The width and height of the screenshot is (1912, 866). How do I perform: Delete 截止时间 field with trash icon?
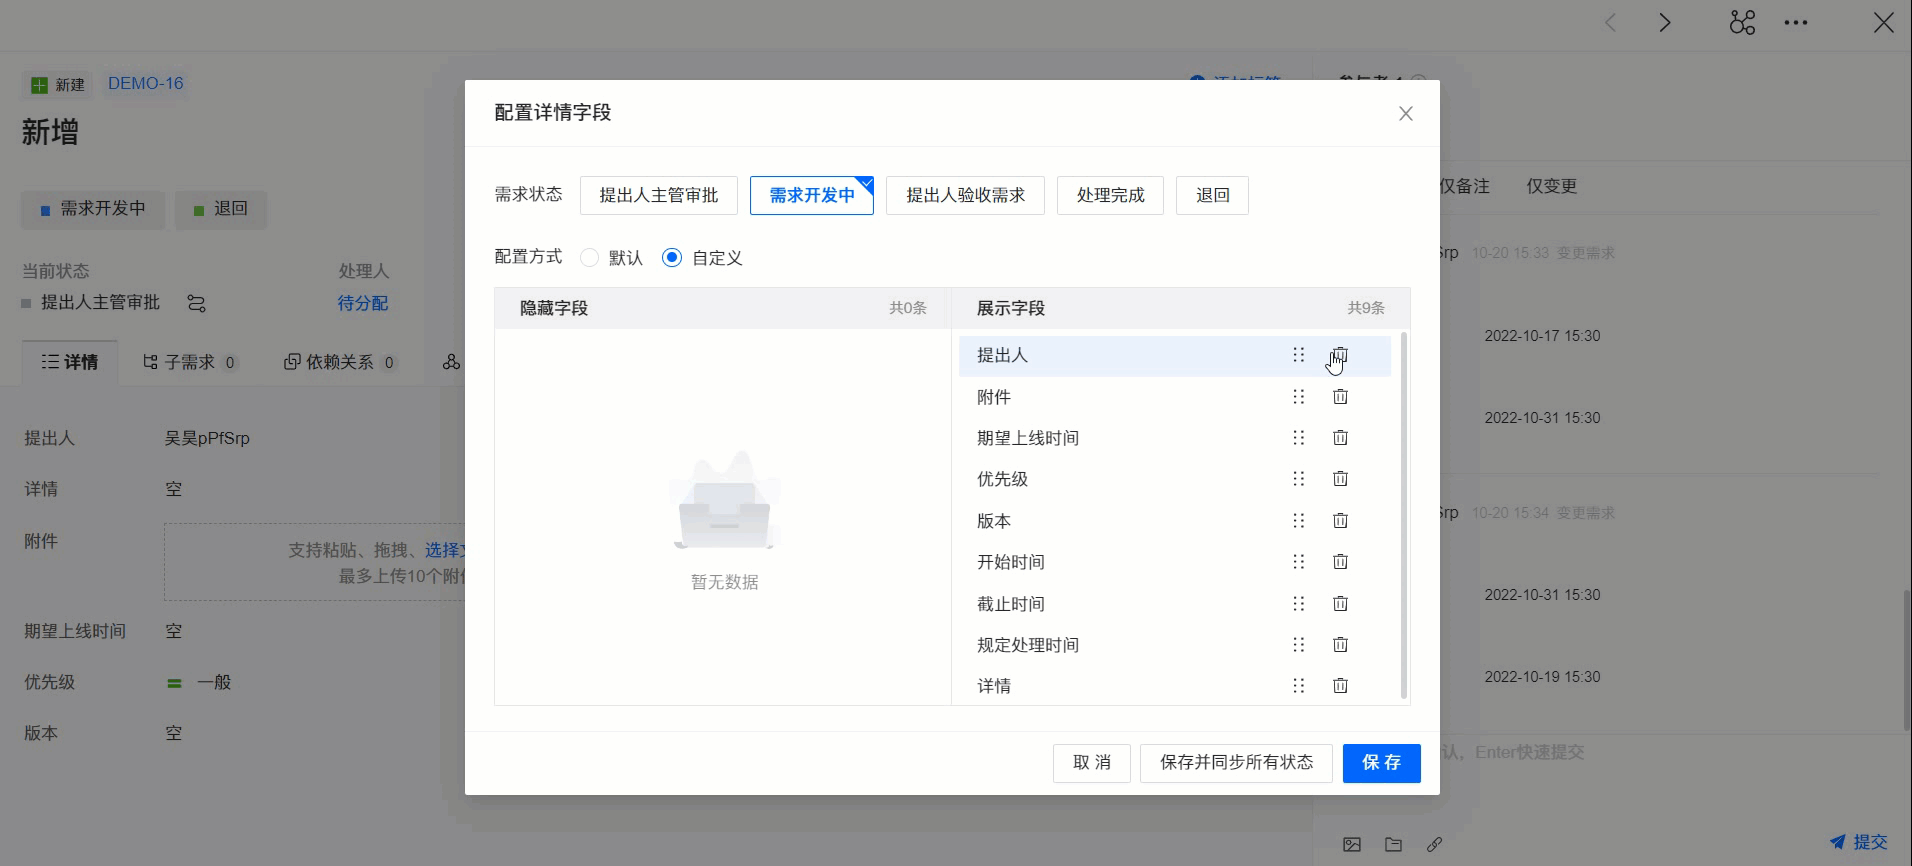1340,604
